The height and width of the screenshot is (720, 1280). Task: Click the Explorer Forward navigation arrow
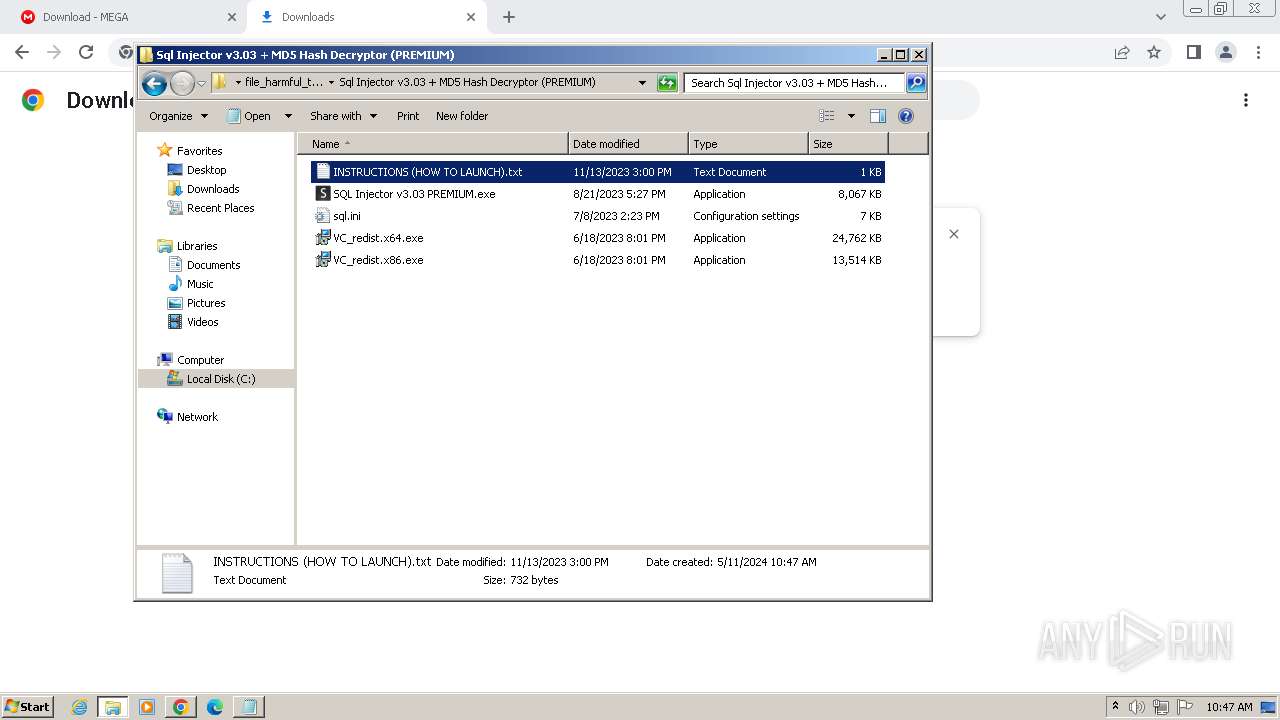182,83
